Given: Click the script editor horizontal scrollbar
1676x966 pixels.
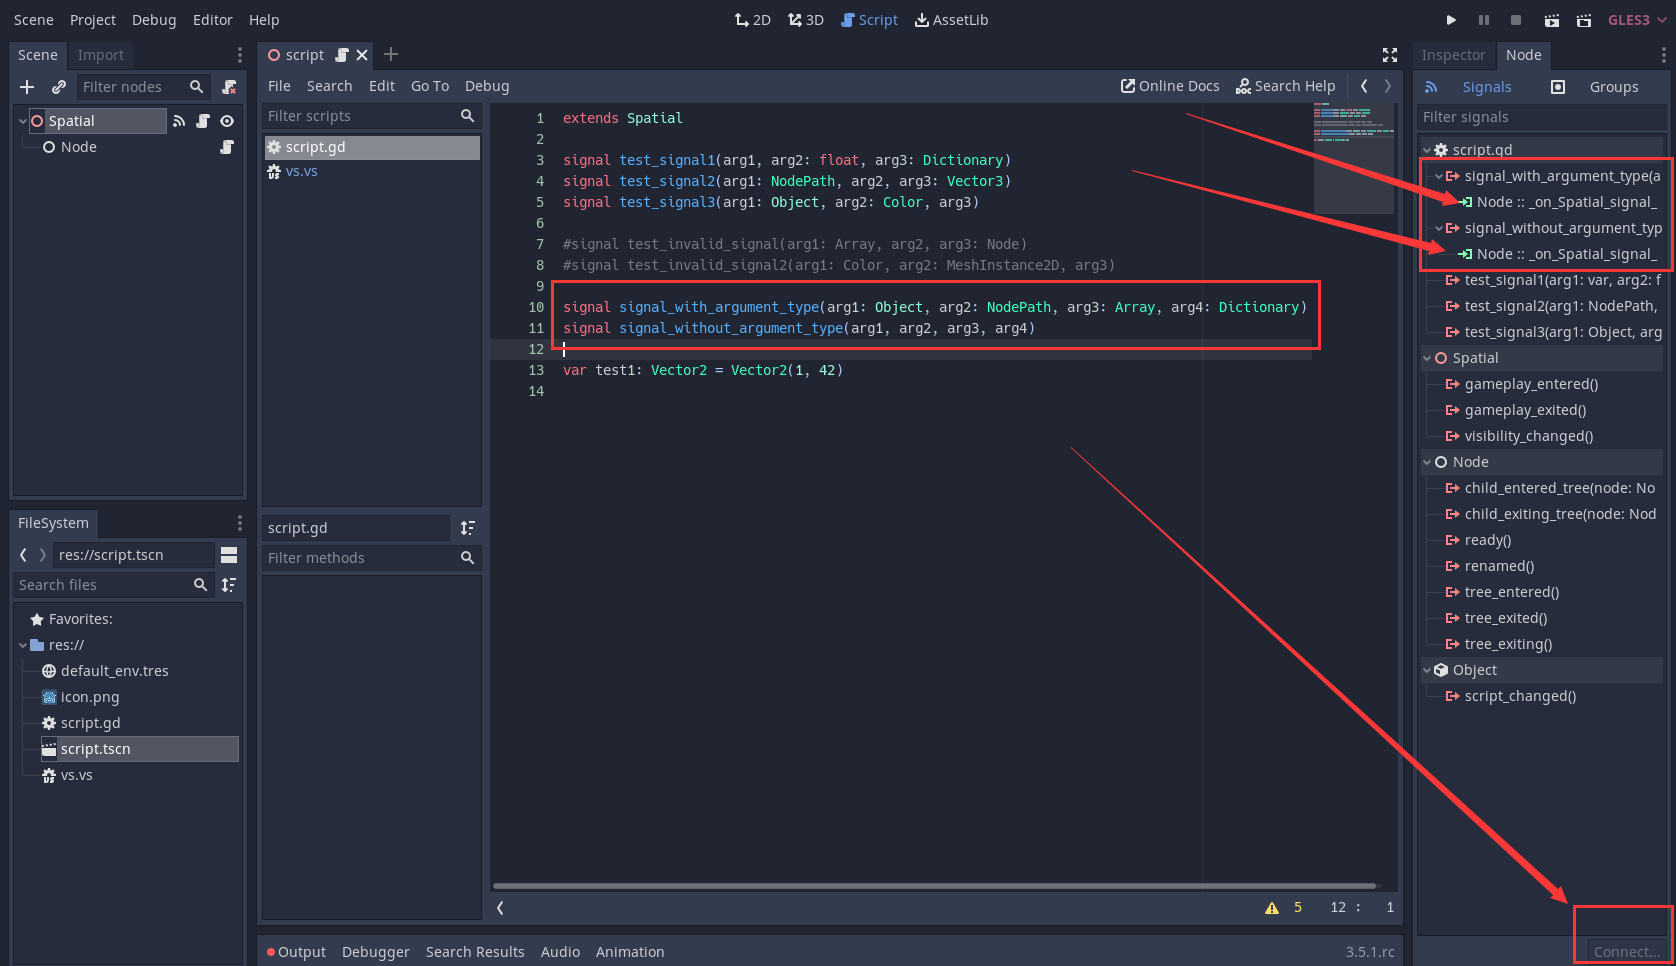Looking at the screenshot, I should (934, 886).
